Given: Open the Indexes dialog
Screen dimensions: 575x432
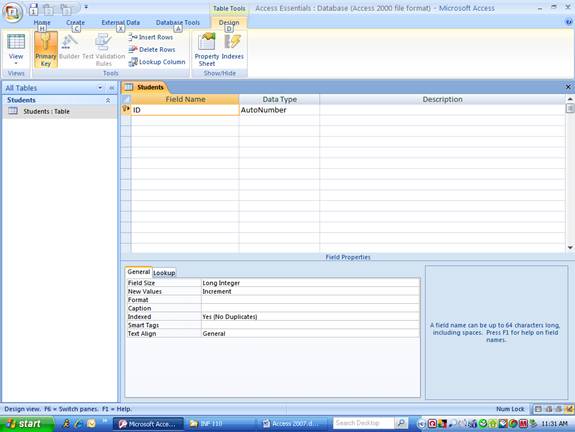Looking at the screenshot, I should pos(232,47).
